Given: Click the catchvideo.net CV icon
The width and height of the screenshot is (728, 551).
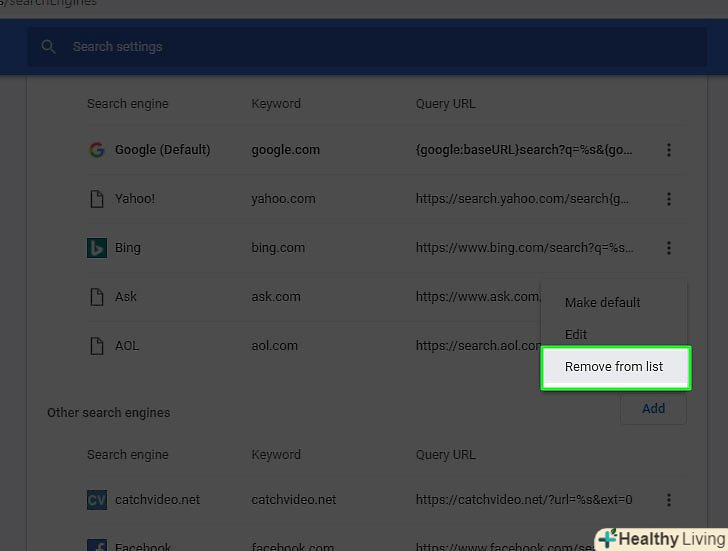Looking at the screenshot, I should click(97, 500).
